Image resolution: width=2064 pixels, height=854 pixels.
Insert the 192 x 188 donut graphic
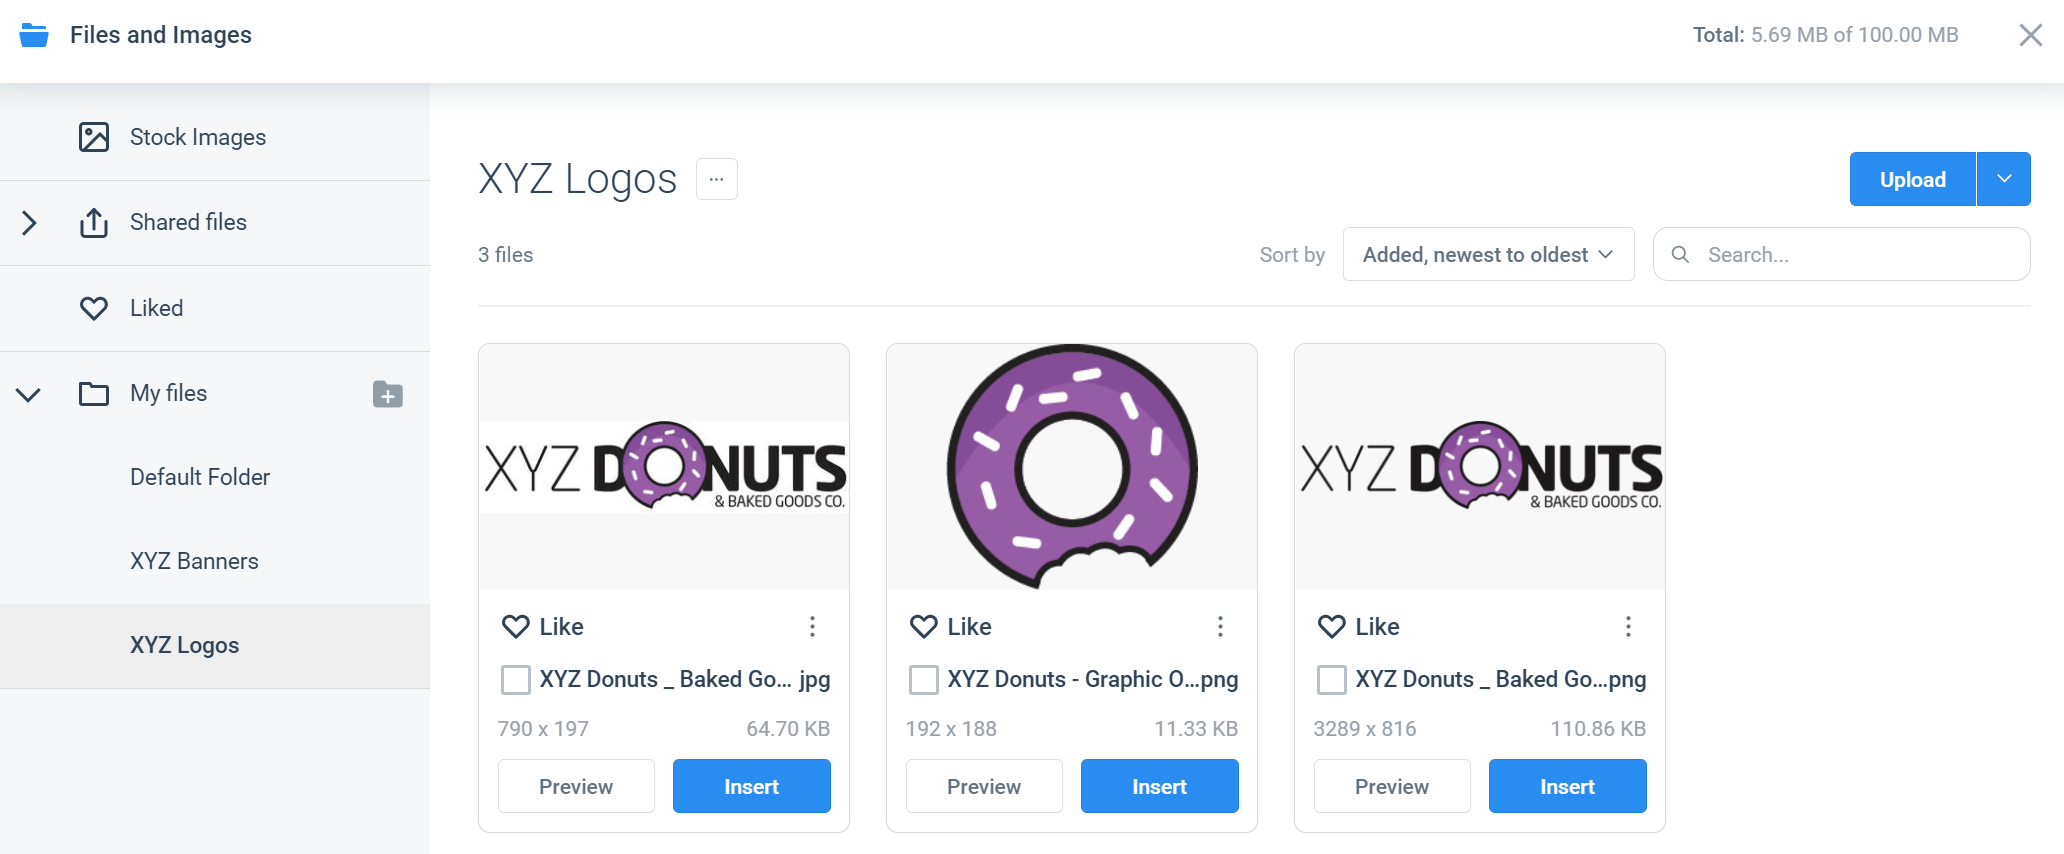1160,786
